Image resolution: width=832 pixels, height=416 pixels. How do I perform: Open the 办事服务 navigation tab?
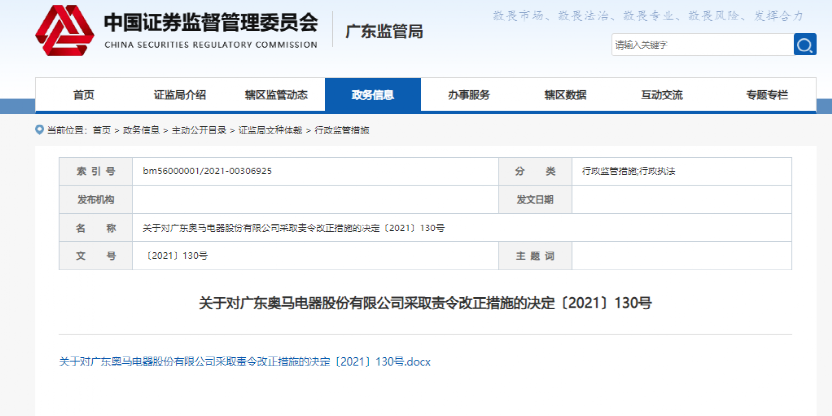[469, 95]
